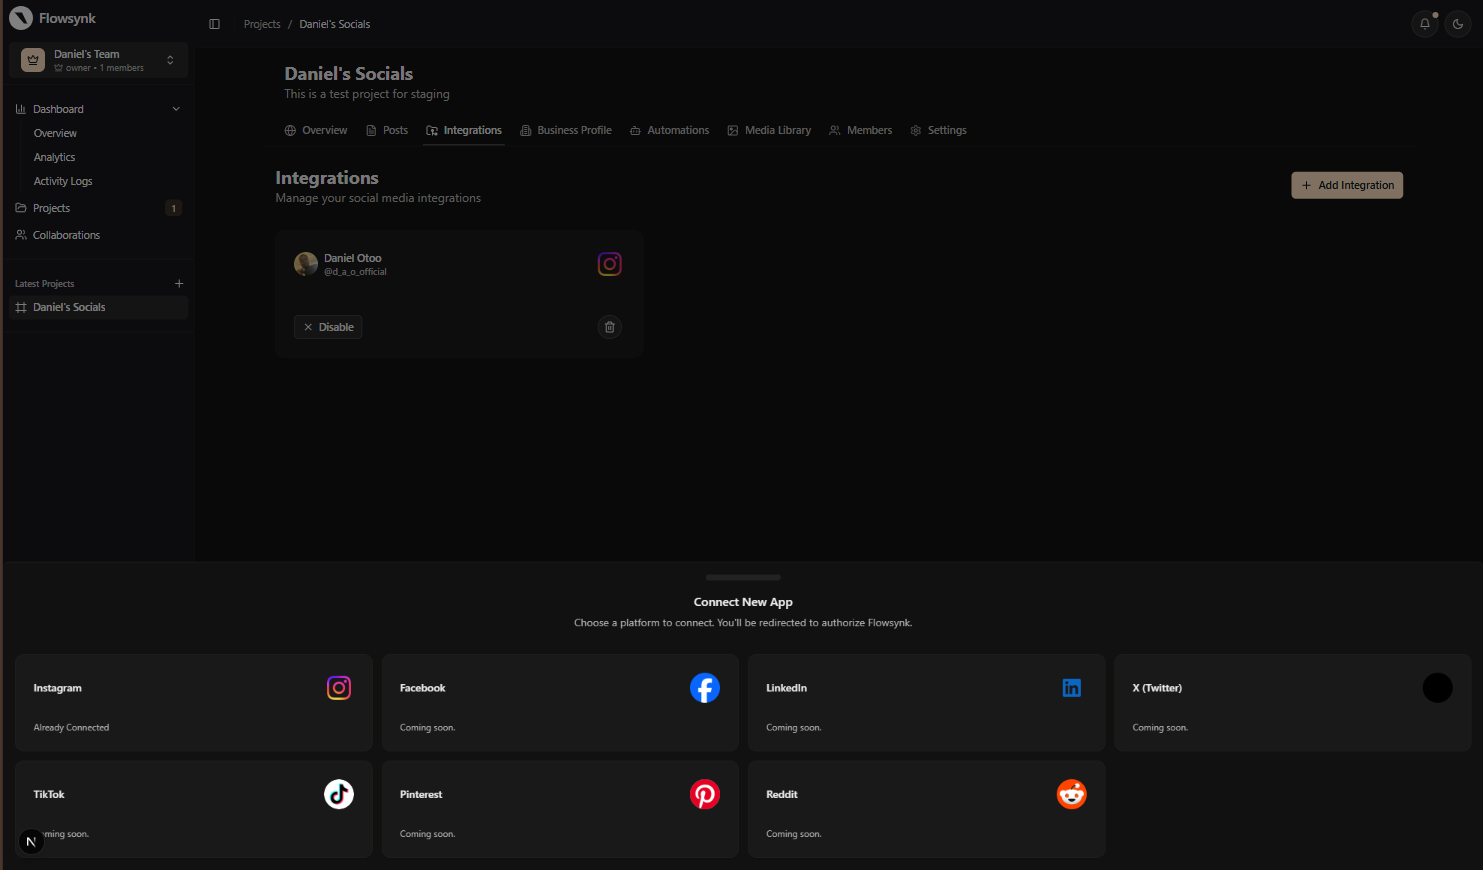Choose the Reddit platform icon
The height and width of the screenshot is (870, 1483).
point(1071,794)
